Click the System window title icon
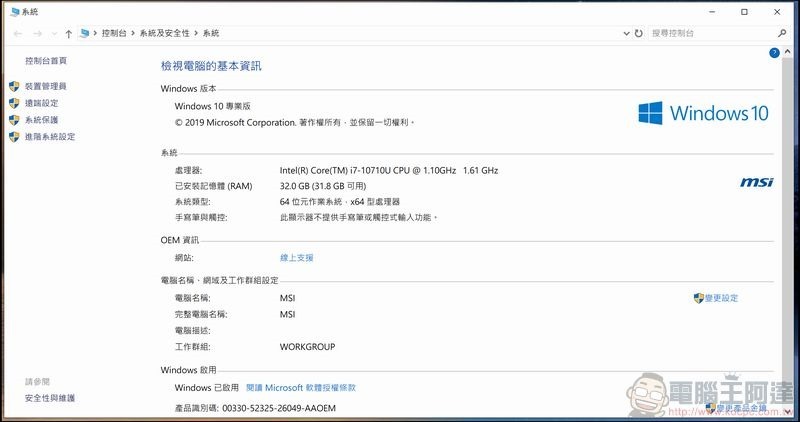Viewport: 800px width, 422px height. 15,12
